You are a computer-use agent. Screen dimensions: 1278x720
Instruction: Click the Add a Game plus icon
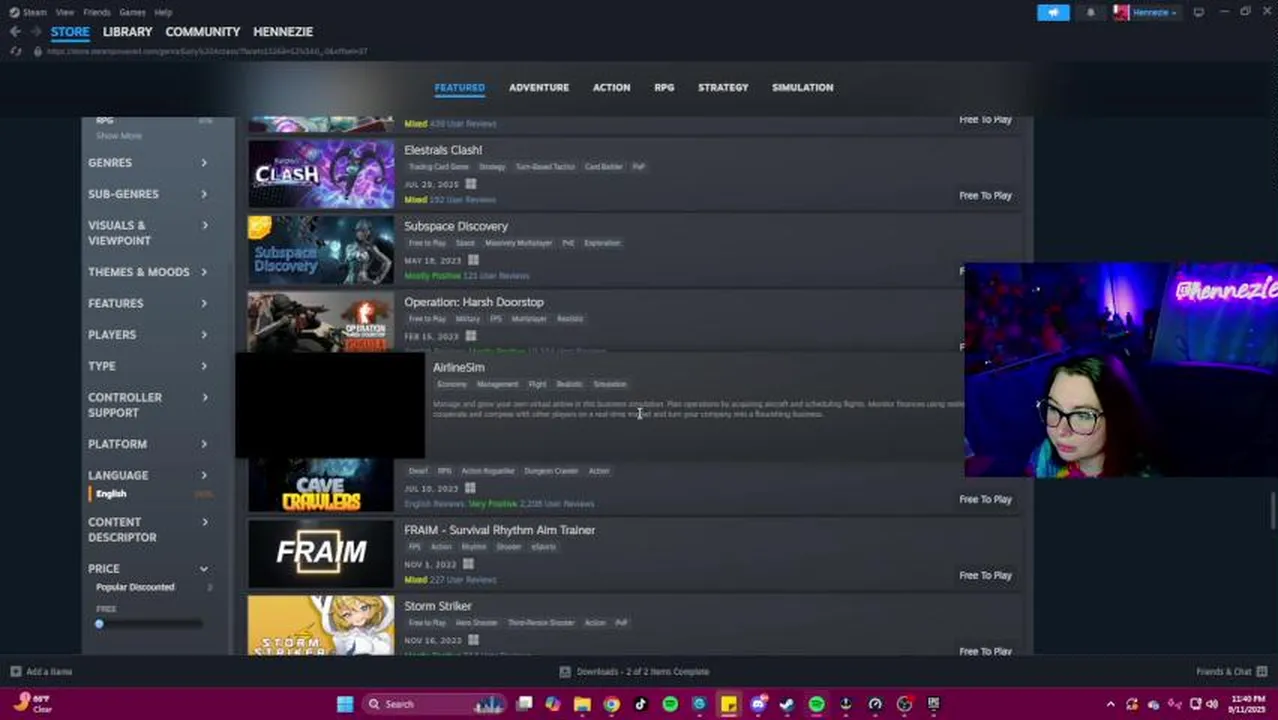(x=15, y=672)
